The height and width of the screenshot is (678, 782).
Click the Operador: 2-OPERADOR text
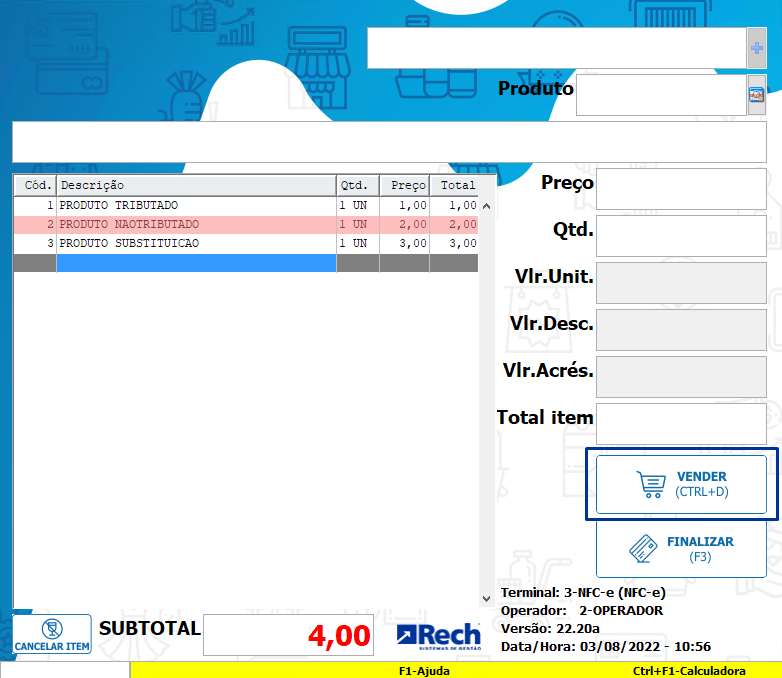coord(582,611)
